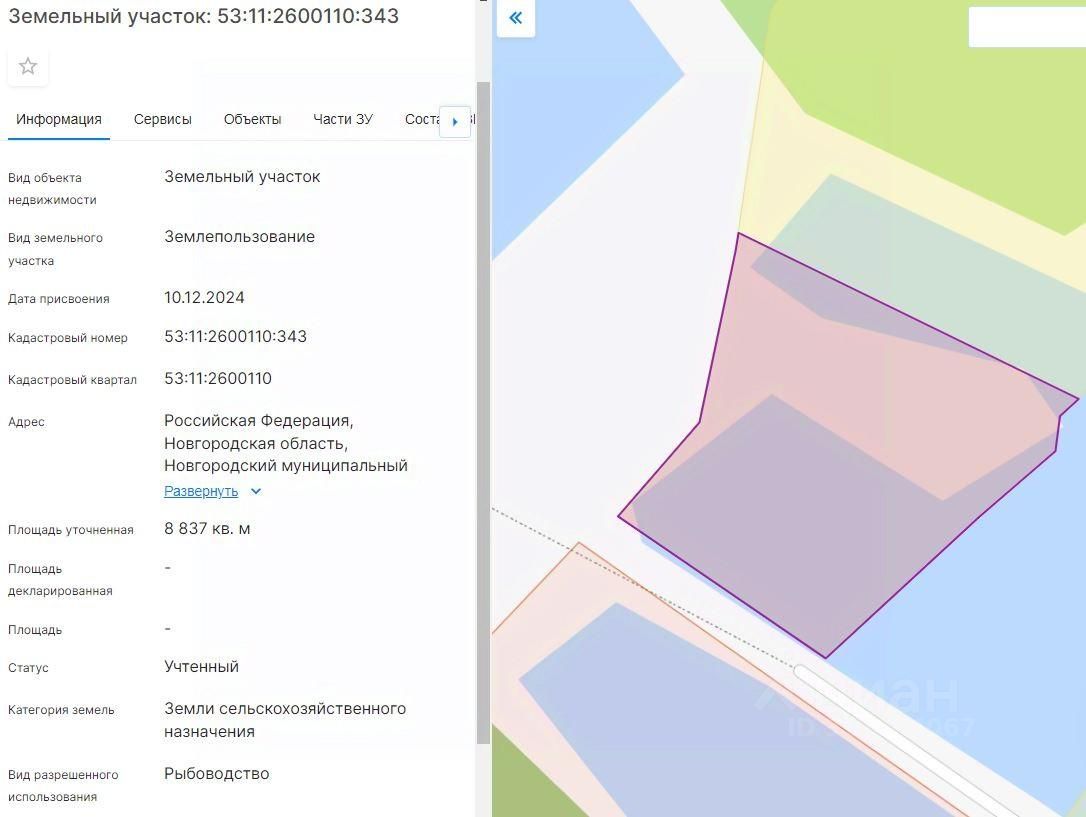
Task: Open the Части ЗУ tab
Action: (x=343, y=120)
